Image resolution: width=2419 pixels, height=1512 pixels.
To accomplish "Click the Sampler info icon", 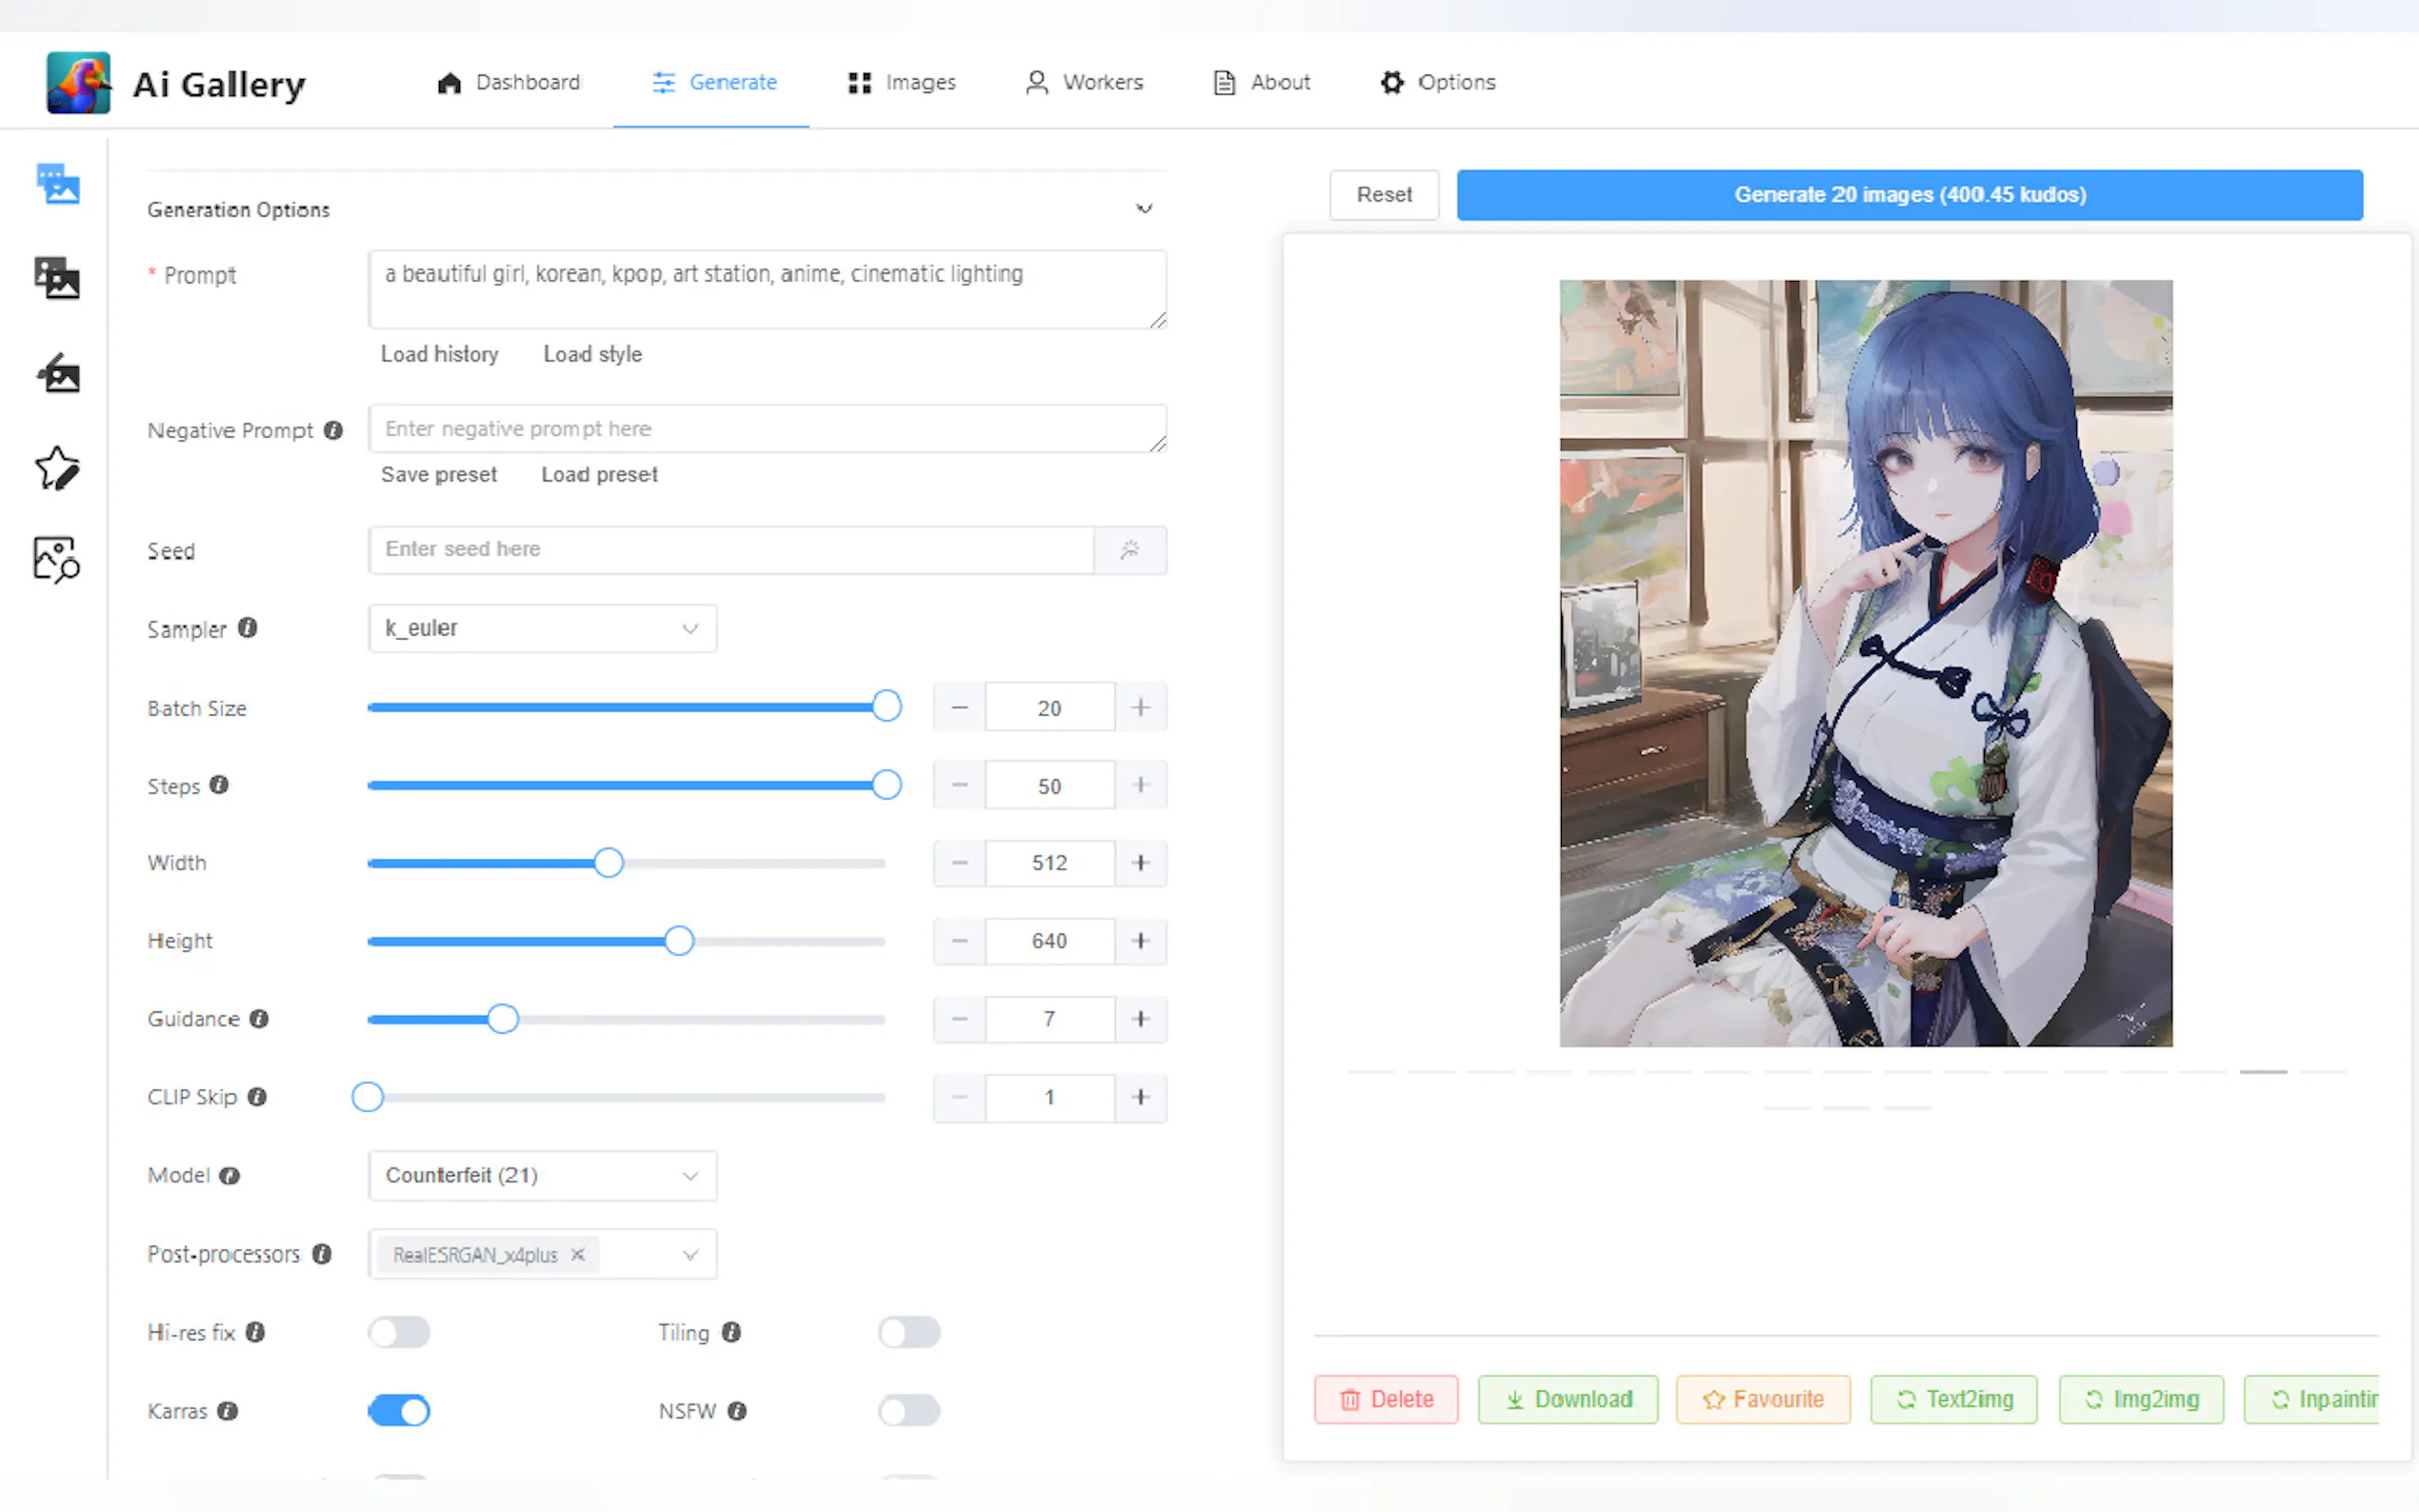I will pyautogui.click(x=248, y=628).
